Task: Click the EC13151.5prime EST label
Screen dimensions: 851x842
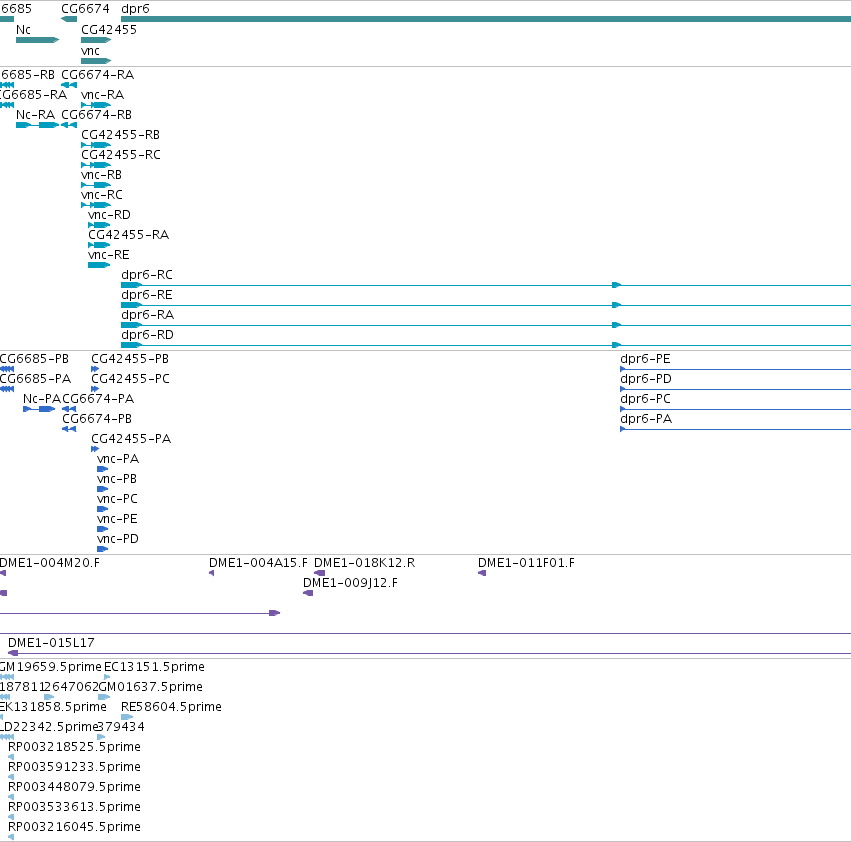Action: click(154, 667)
